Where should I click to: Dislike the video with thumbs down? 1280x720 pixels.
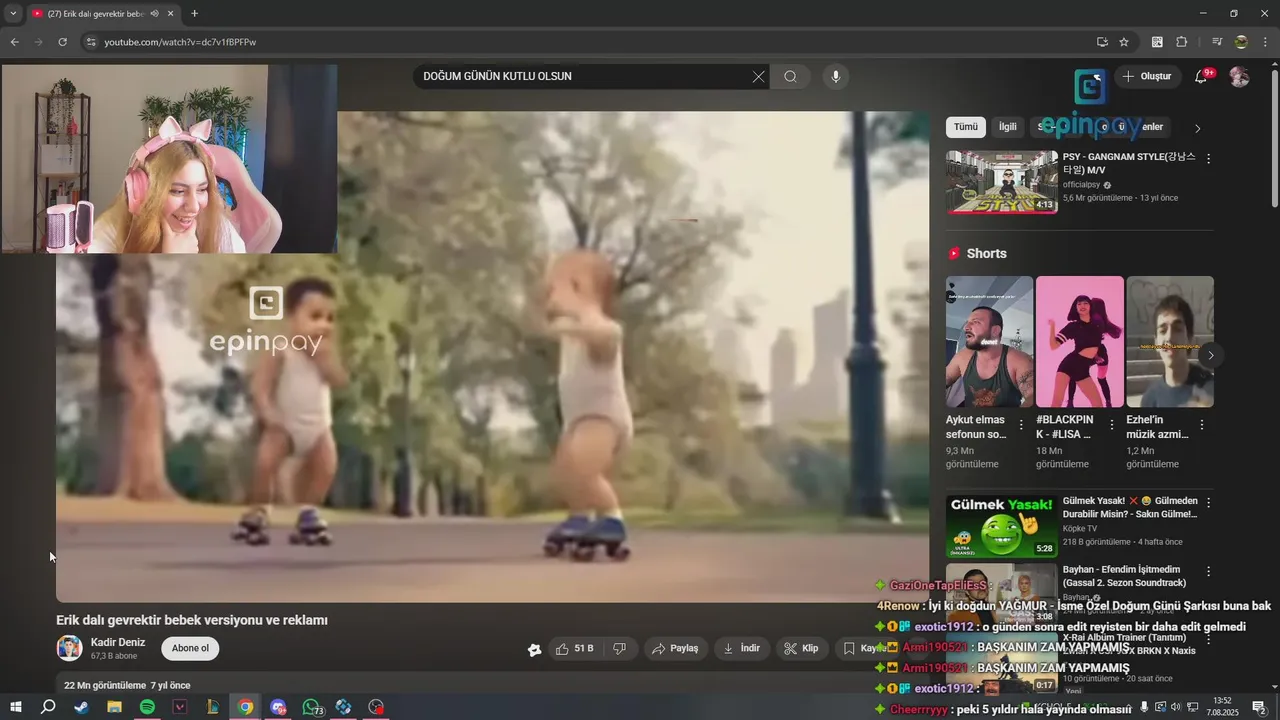click(619, 649)
